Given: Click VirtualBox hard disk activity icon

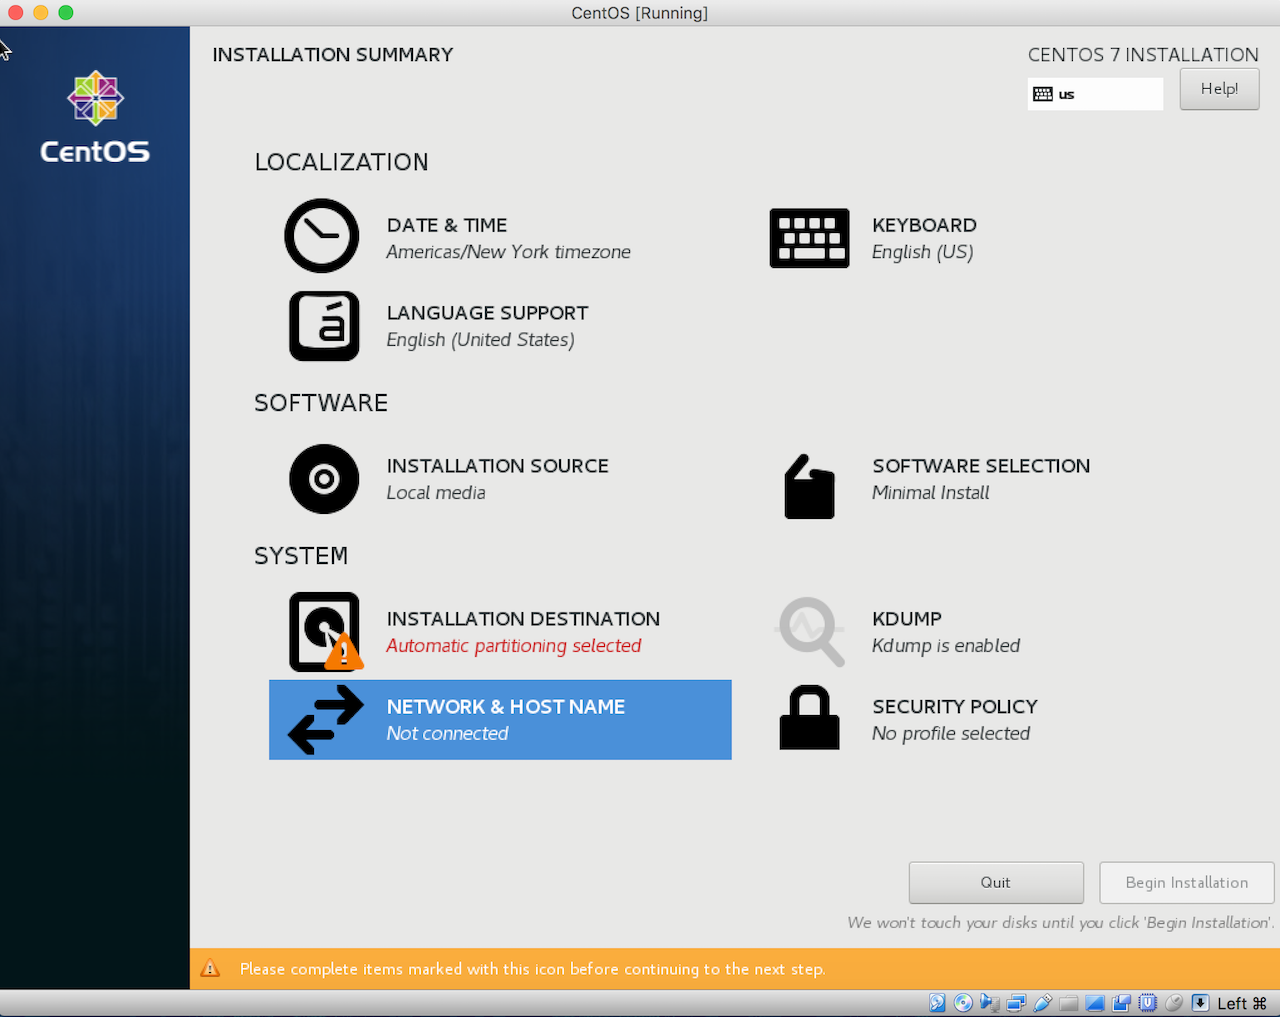Looking at the screenshot, I should (x=937, y=1003).
